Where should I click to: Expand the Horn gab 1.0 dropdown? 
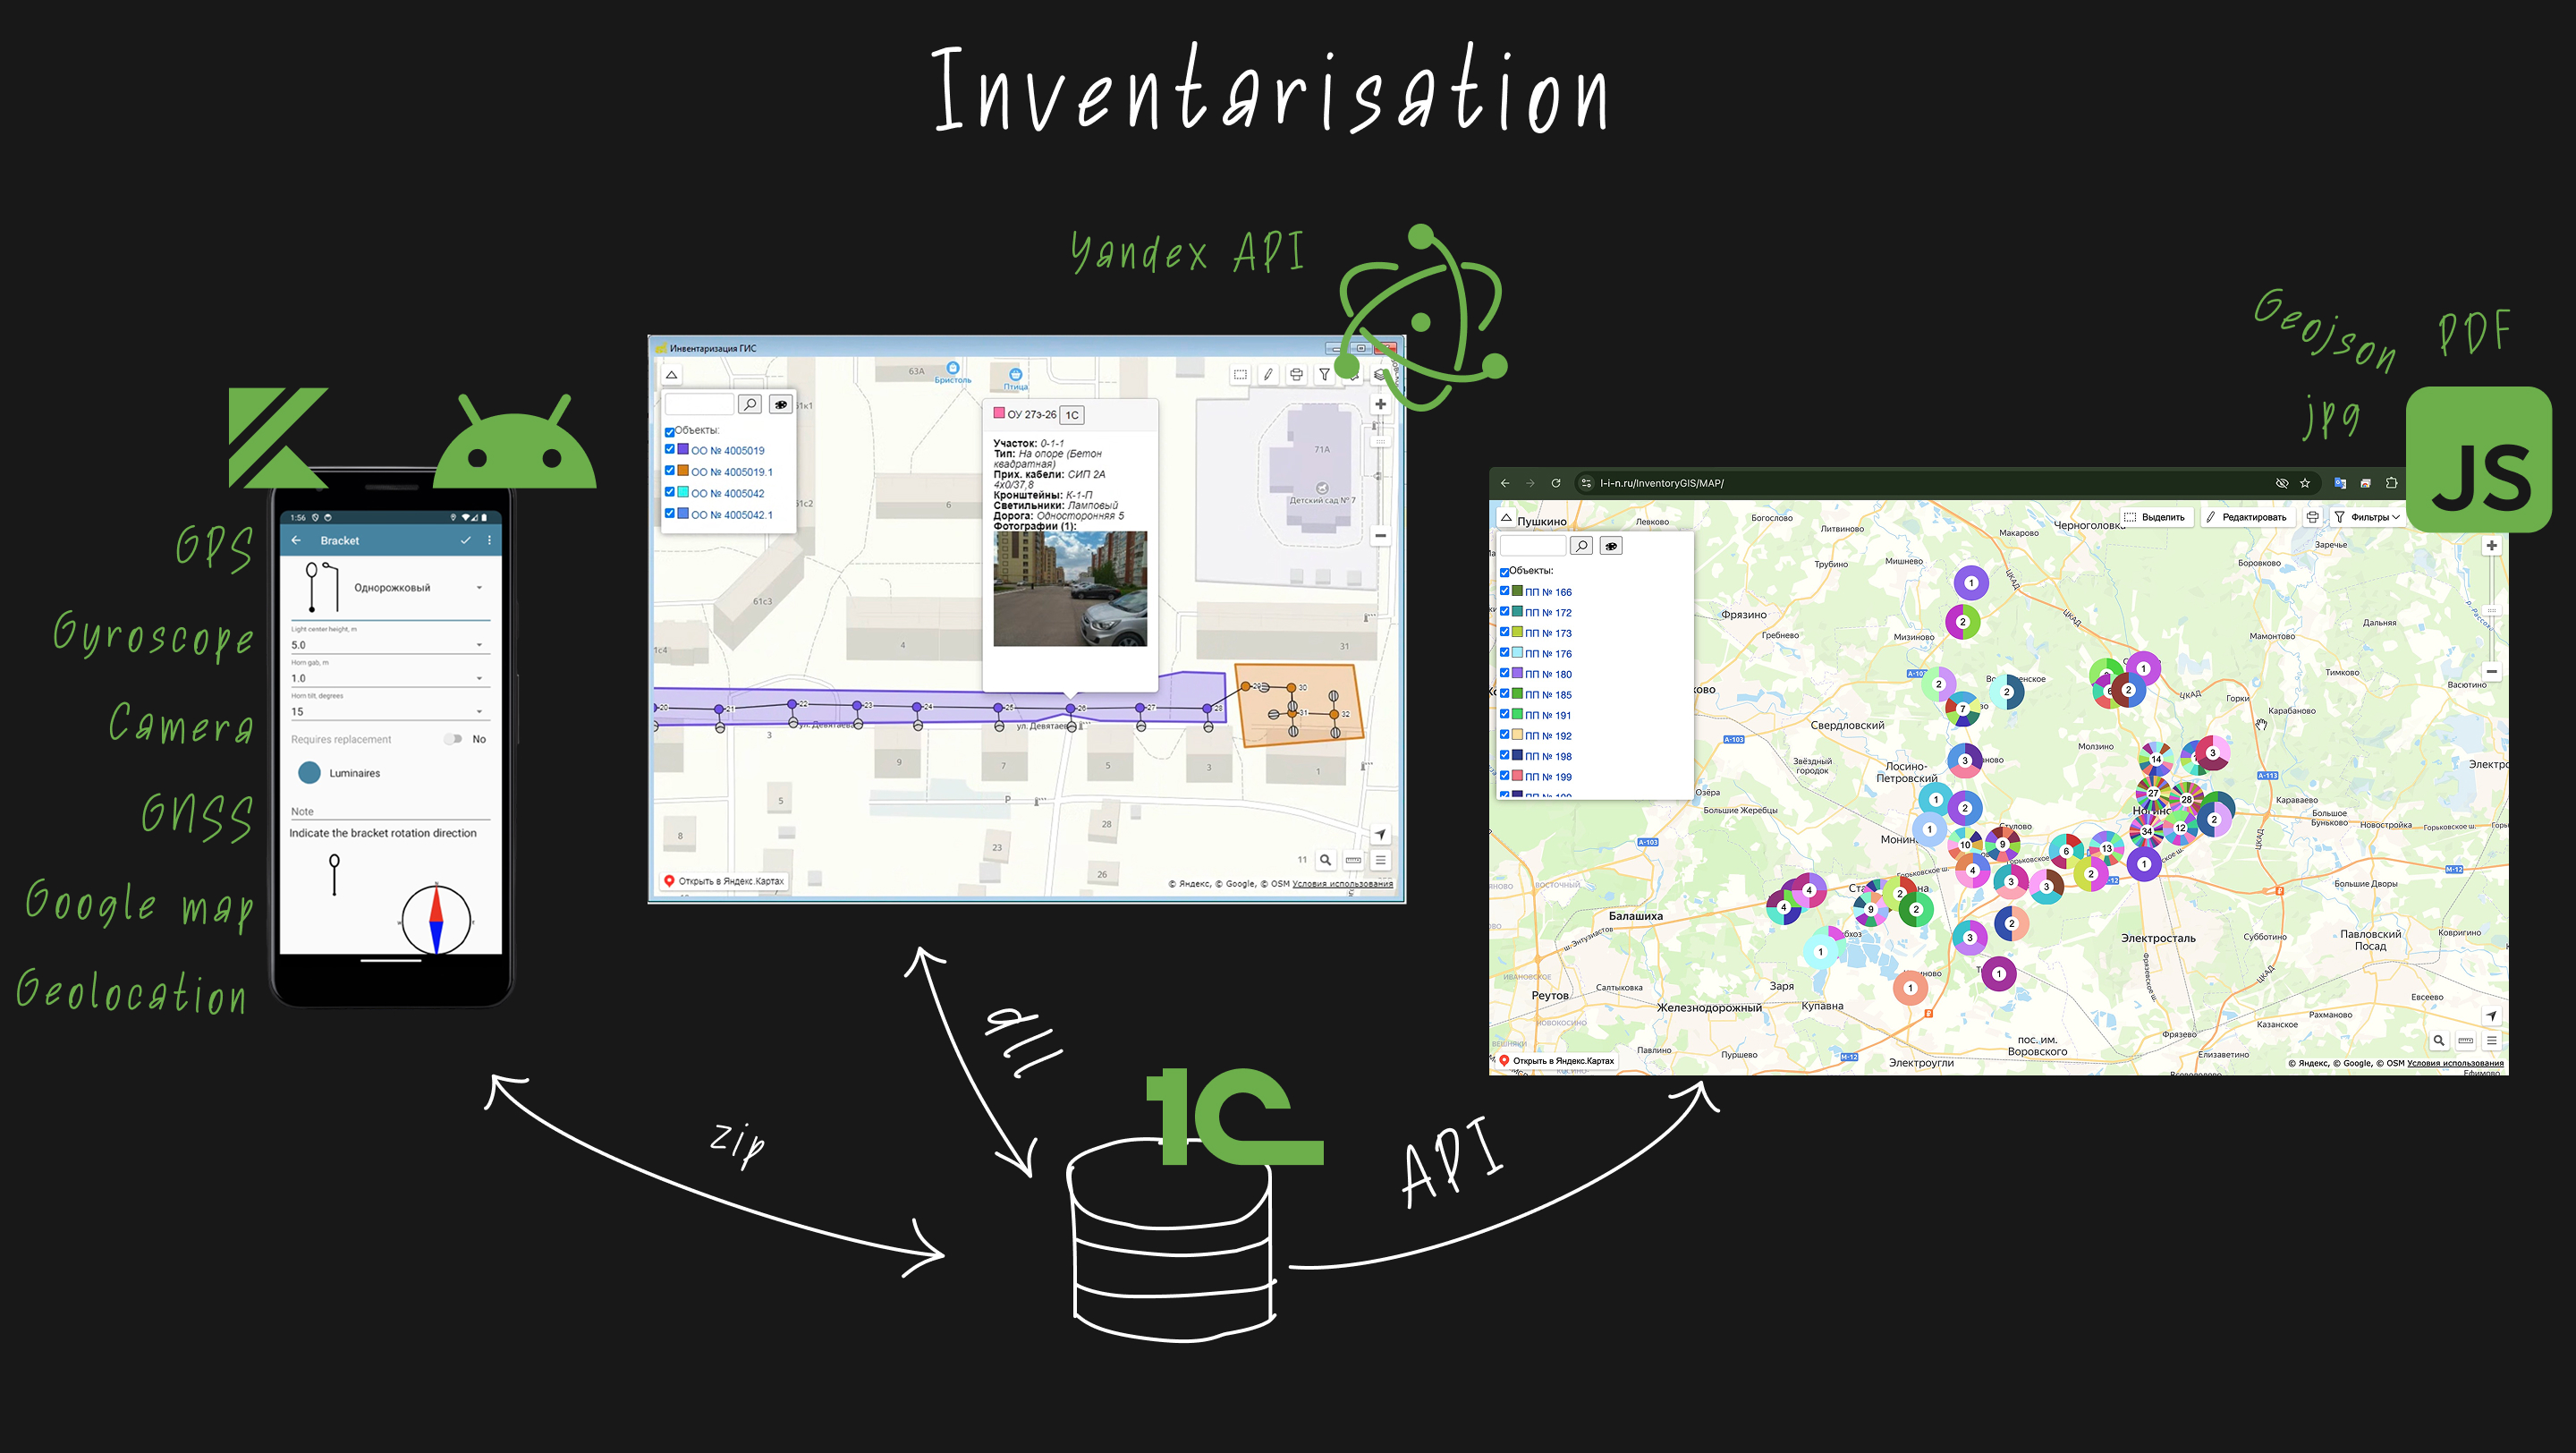[389, 678]
